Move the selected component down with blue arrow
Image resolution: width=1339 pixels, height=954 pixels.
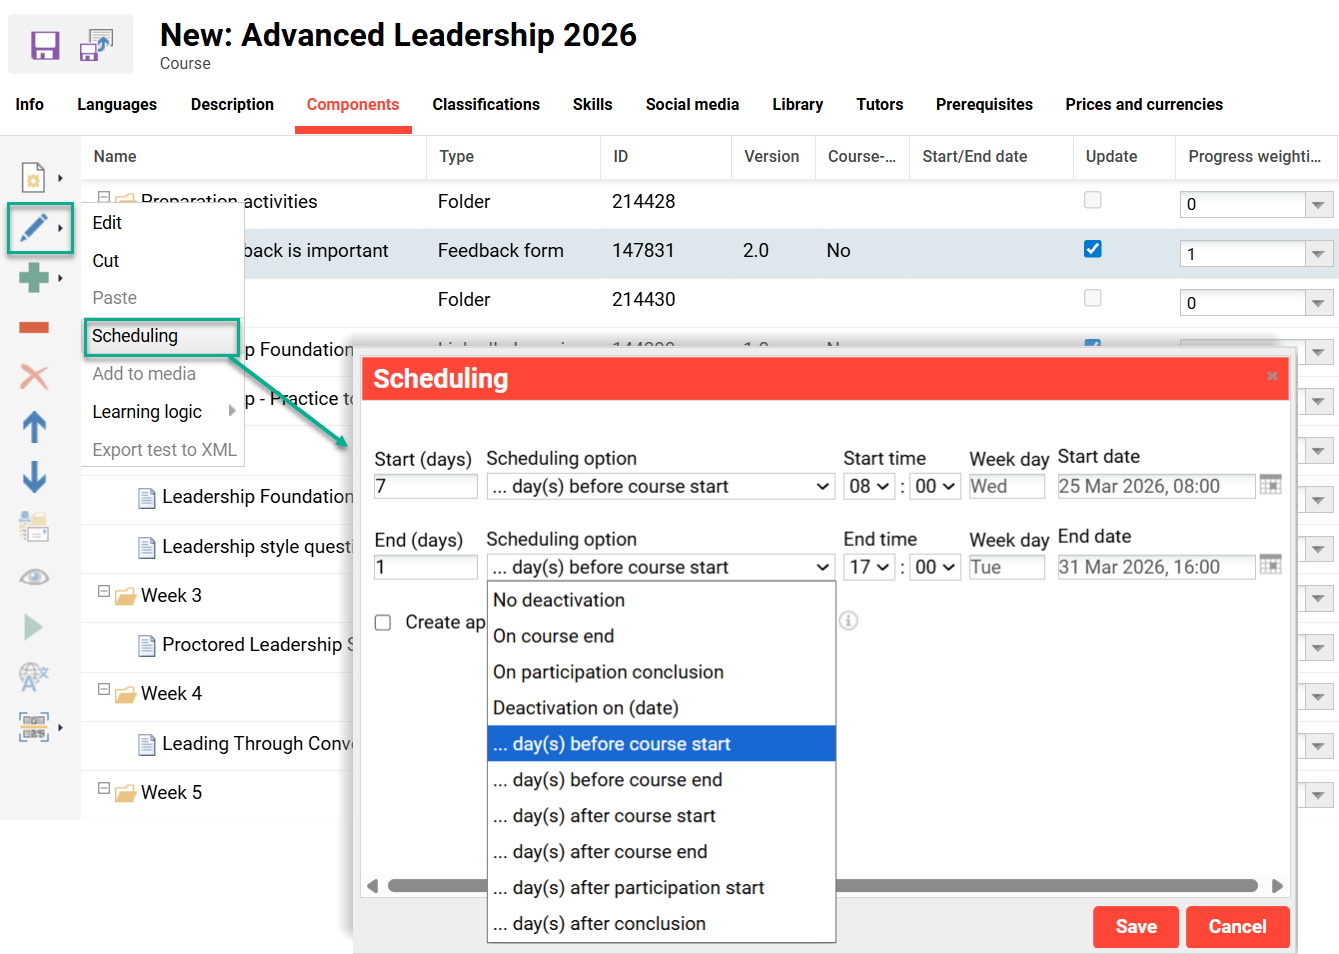tap(33, 478)
